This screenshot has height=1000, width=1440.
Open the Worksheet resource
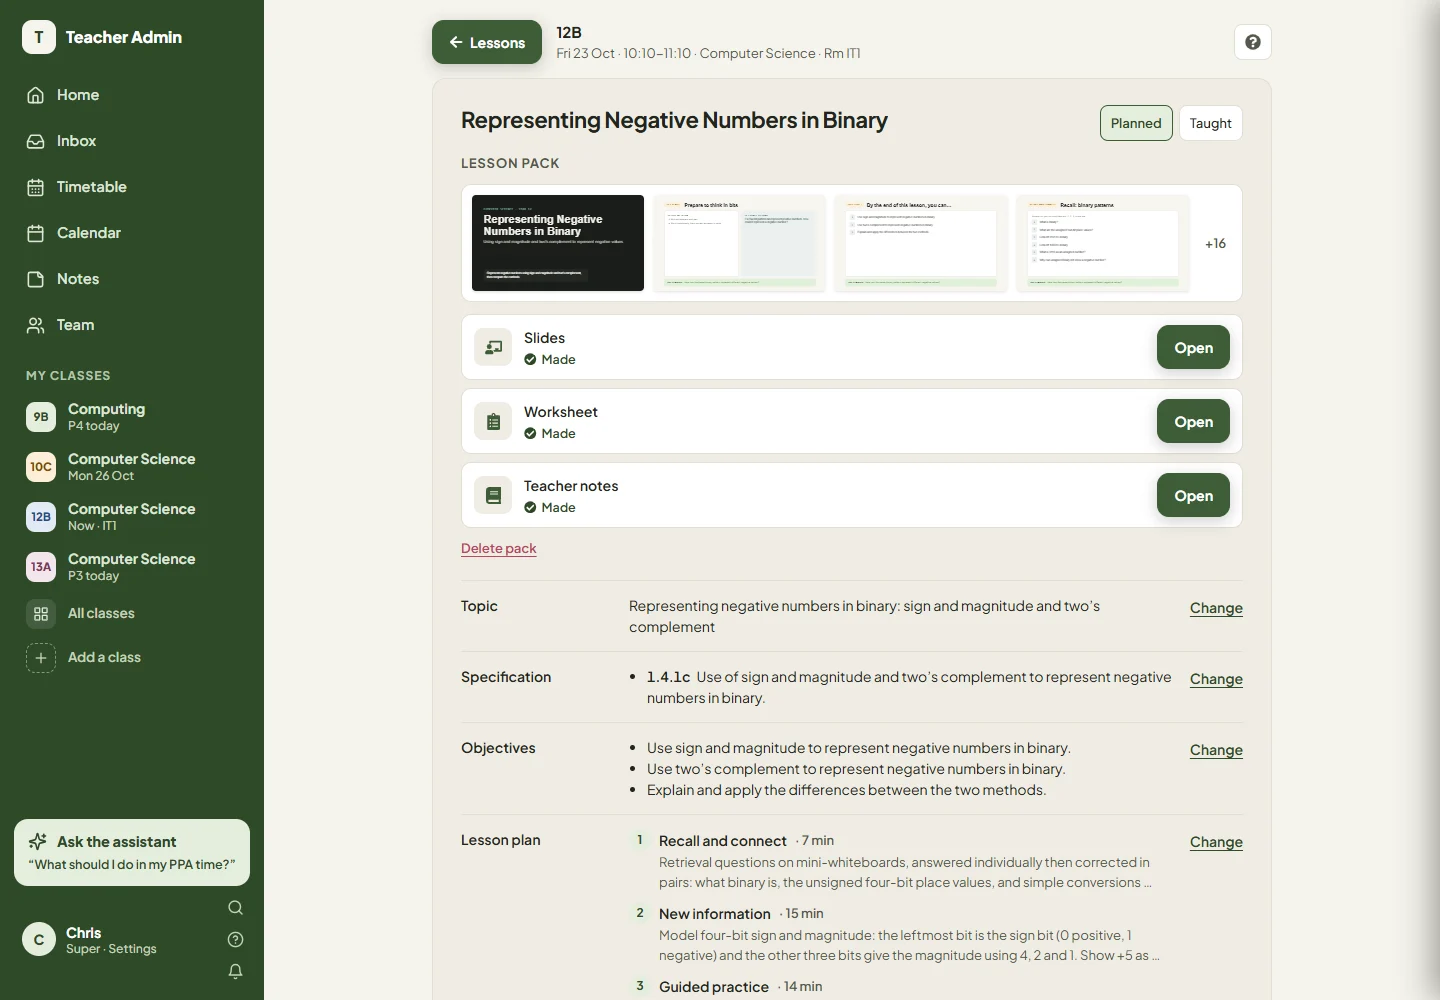click(x=1193, y=421)
